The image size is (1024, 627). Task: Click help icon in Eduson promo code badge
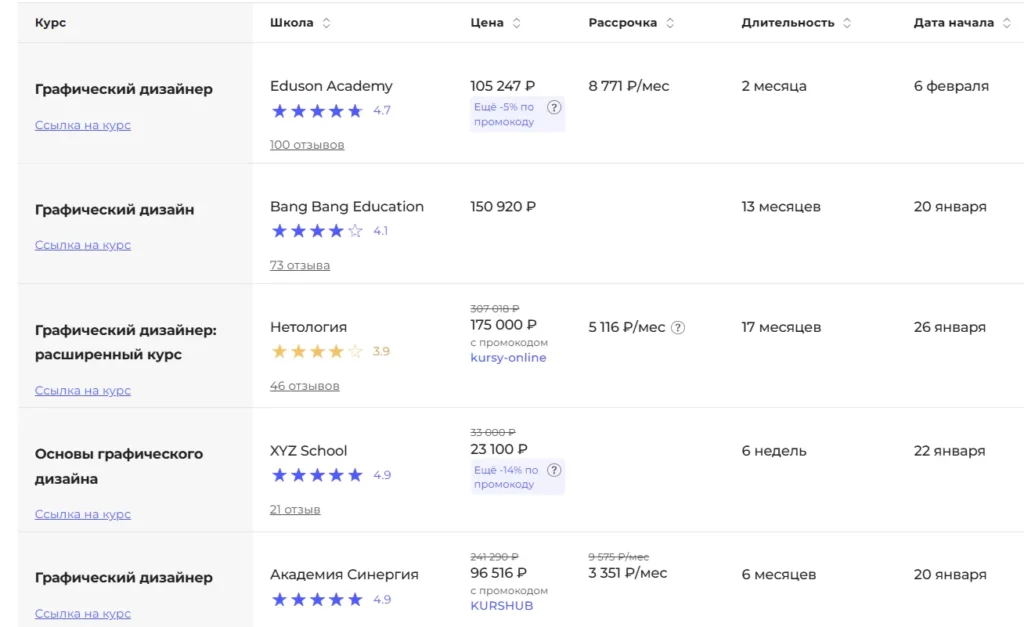(x=554, y=108)
